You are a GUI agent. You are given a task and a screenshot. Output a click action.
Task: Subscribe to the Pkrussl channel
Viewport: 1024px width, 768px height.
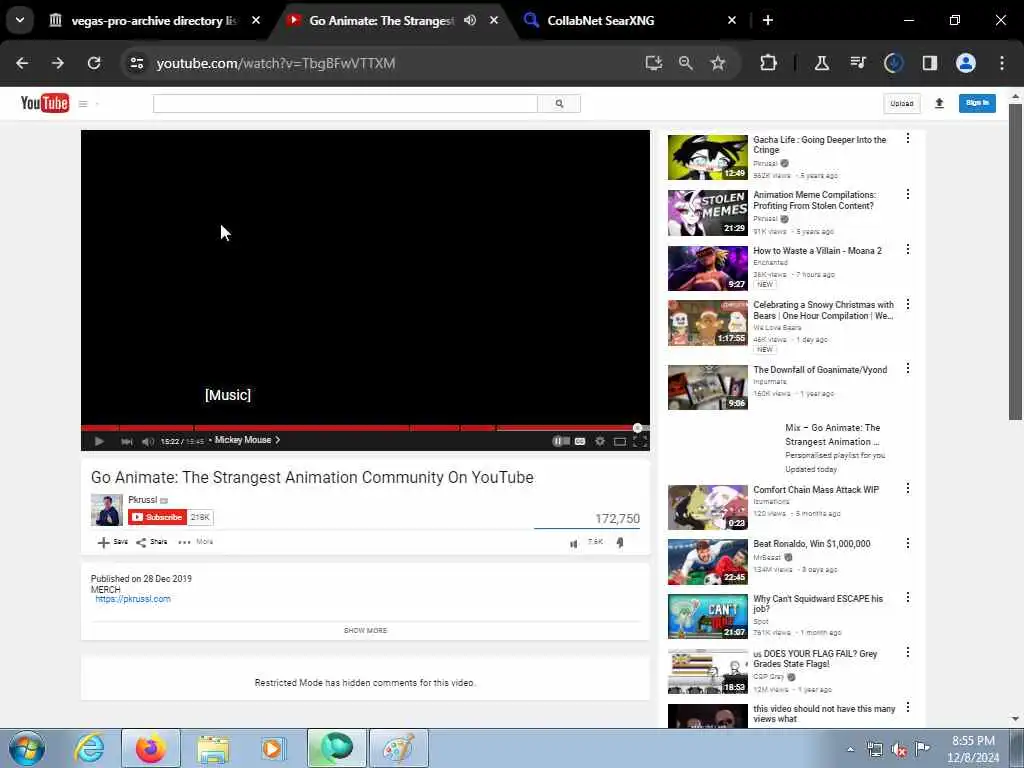pos(157,517)
